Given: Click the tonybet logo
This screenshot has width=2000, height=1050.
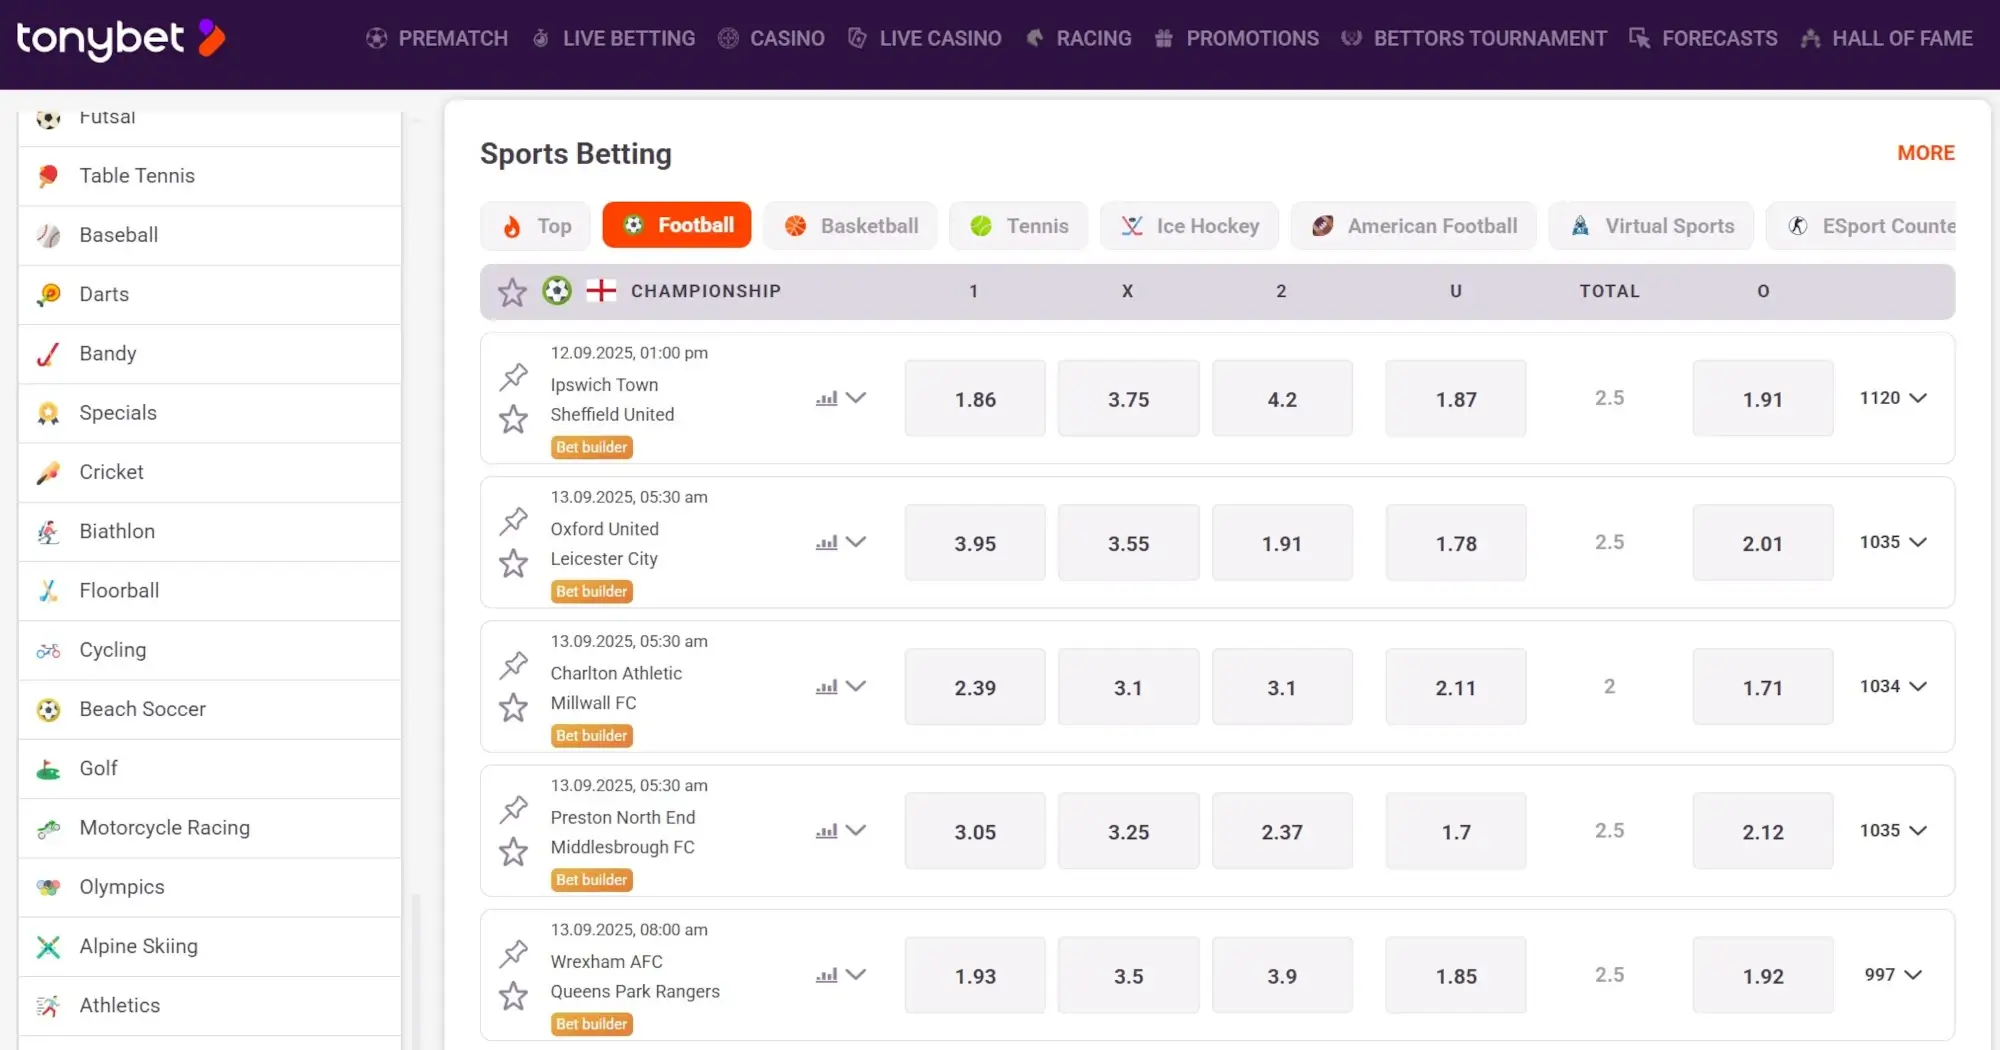Looking at the screenshot, I should (120, 40).
